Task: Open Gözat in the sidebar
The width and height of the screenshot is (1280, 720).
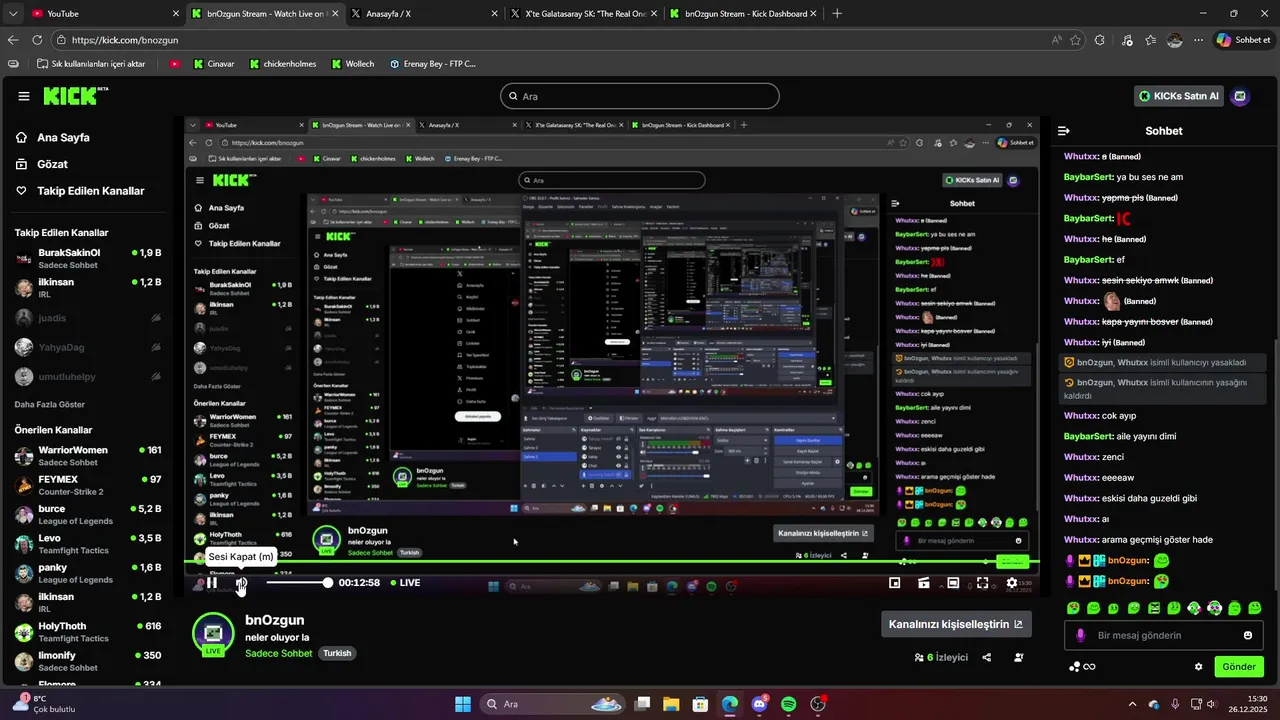Action: tap(52, 164)
